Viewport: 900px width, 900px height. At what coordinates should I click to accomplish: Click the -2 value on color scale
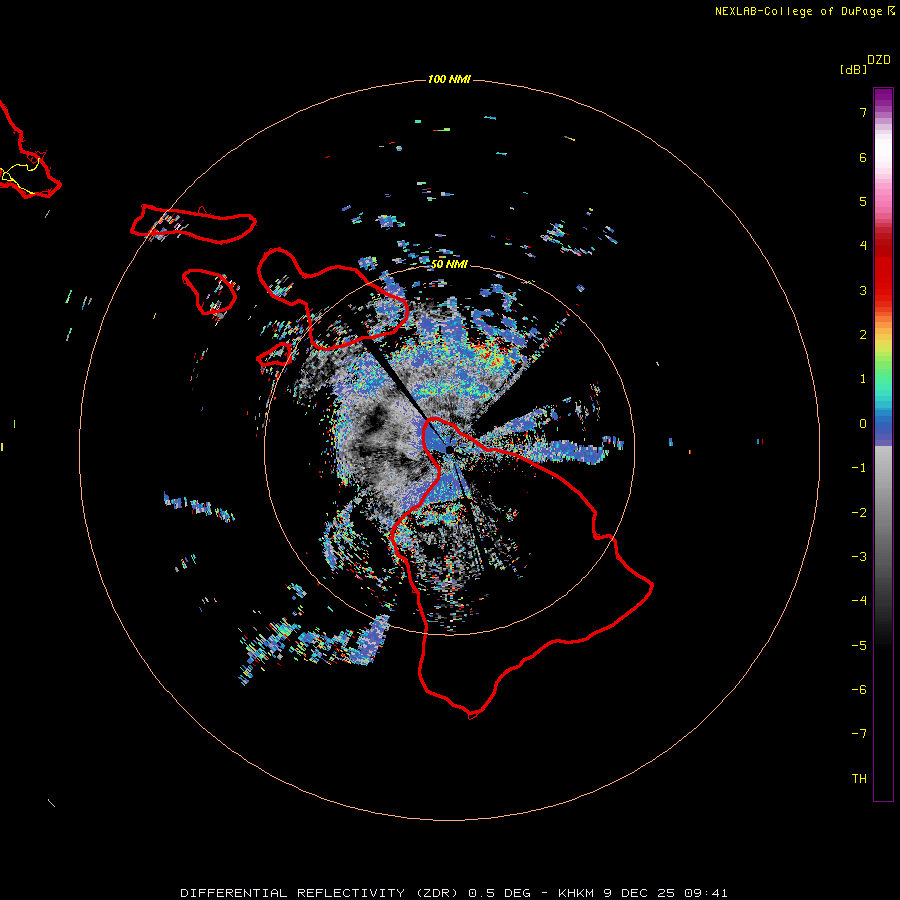point(859,513)
